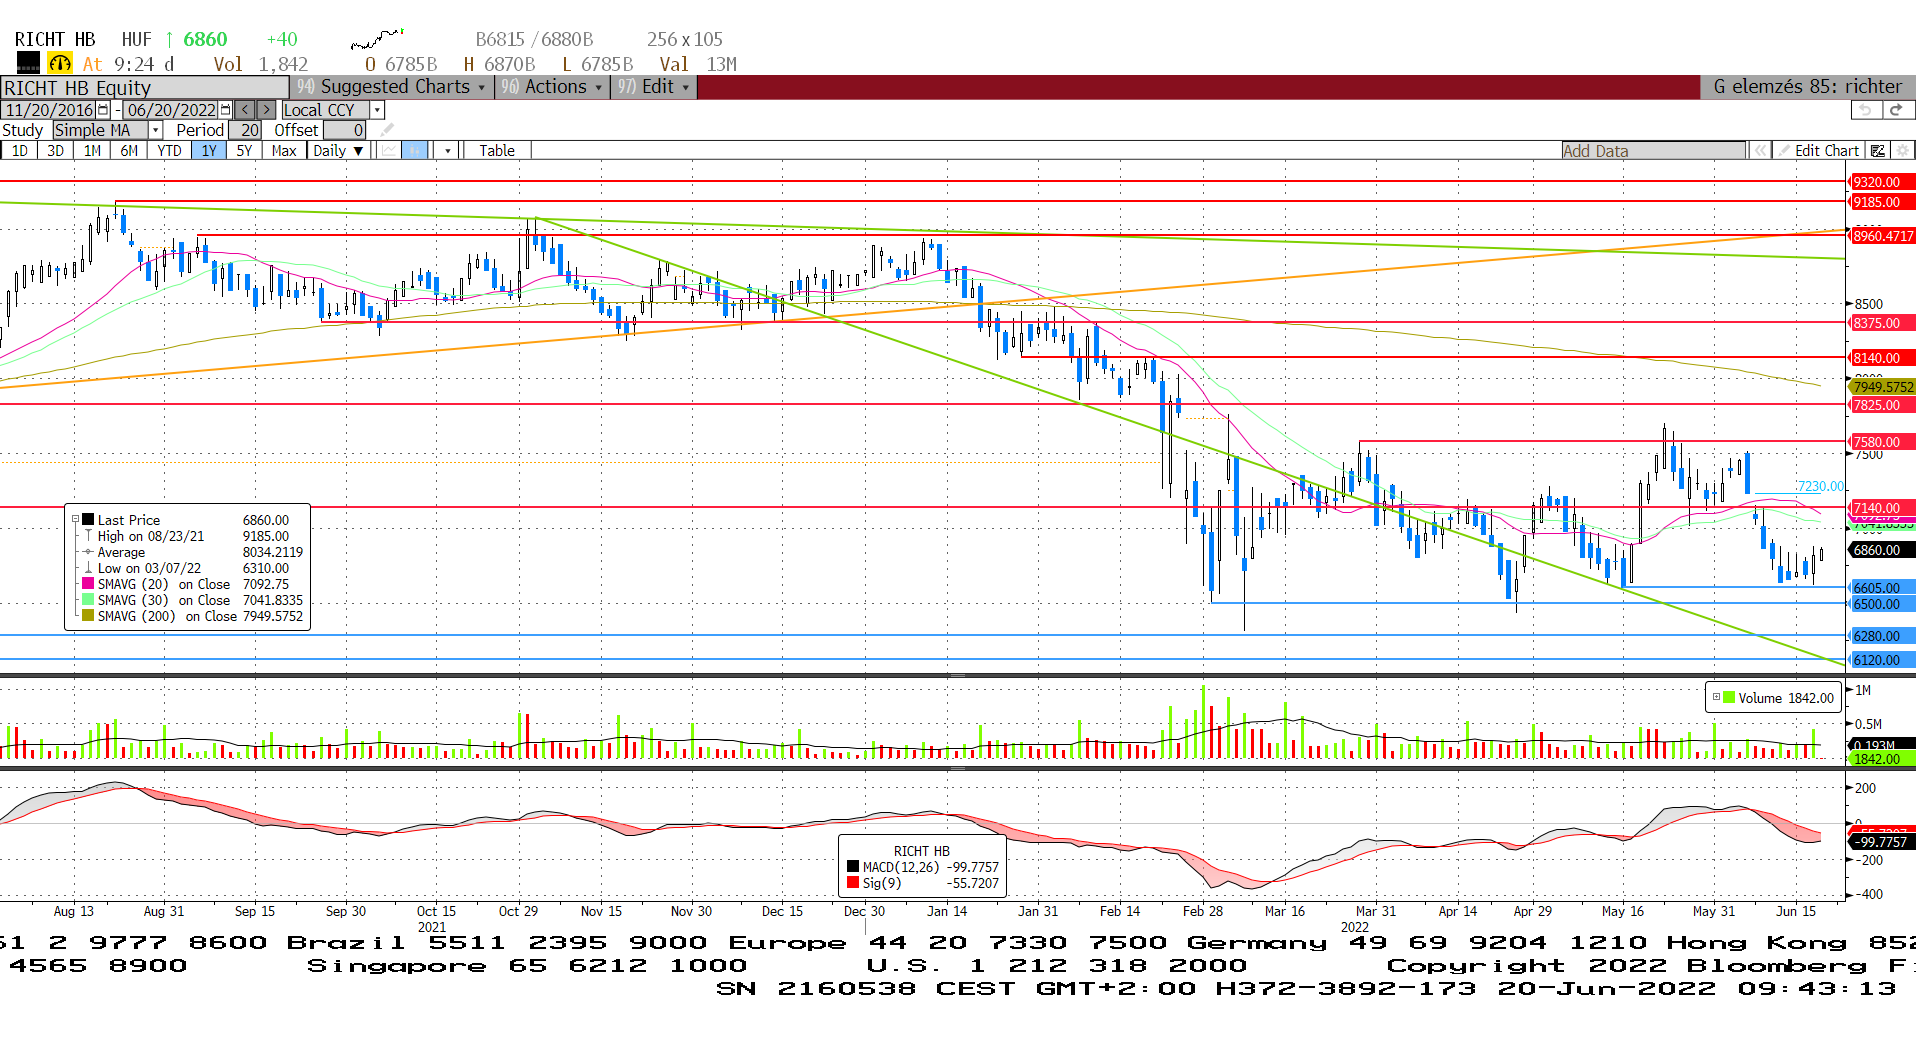Click the 9185.00 price level label

click(x=1881, y=202)
